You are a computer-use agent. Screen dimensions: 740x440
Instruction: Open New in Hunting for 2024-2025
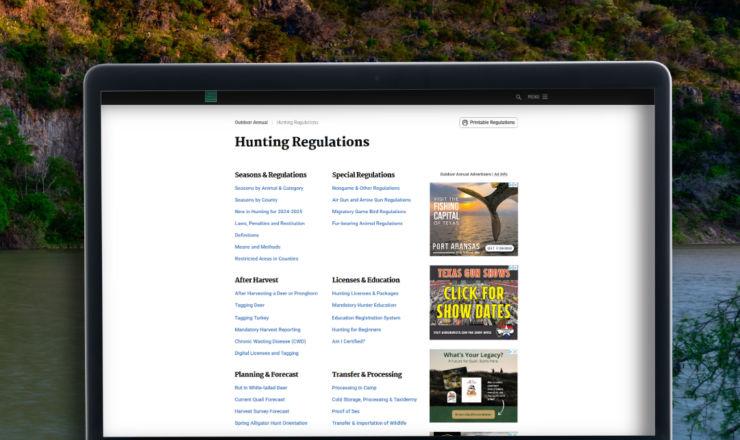coord(269,212)
